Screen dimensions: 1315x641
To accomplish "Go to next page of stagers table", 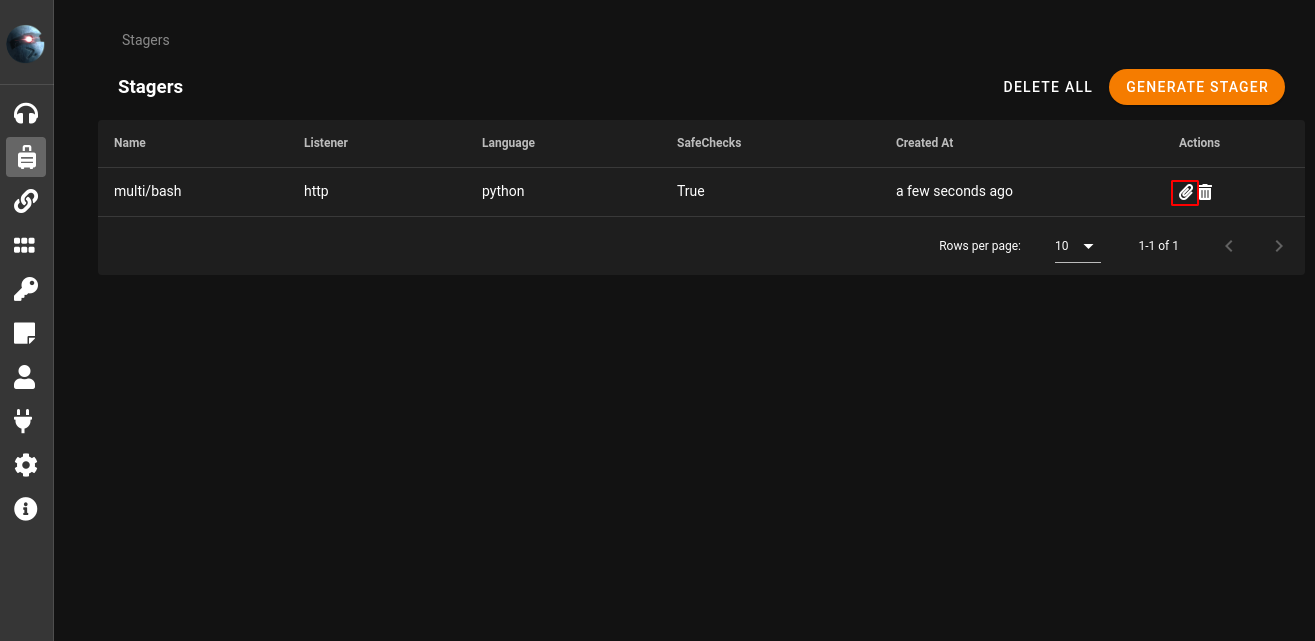I will [1278, 246].
